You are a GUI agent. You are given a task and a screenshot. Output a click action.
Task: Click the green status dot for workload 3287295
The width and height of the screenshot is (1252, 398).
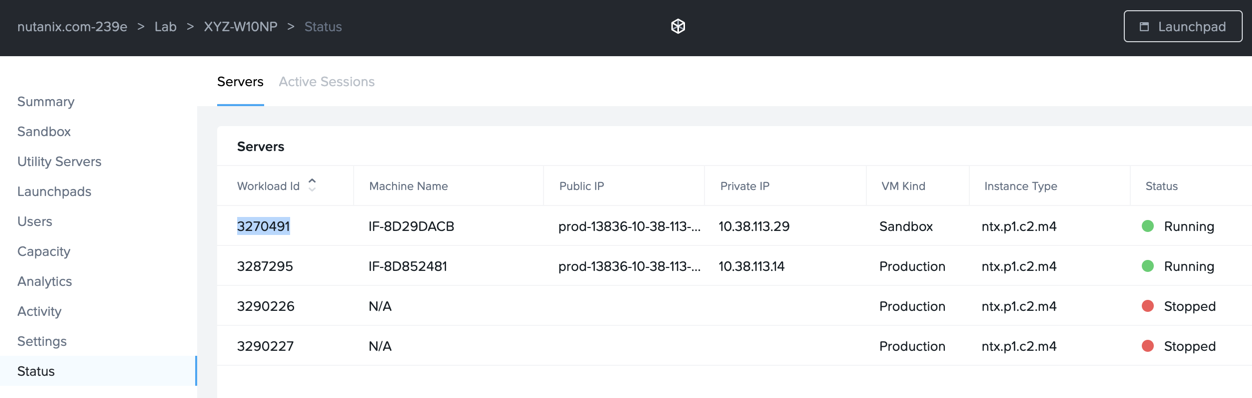pos(1148,266)
